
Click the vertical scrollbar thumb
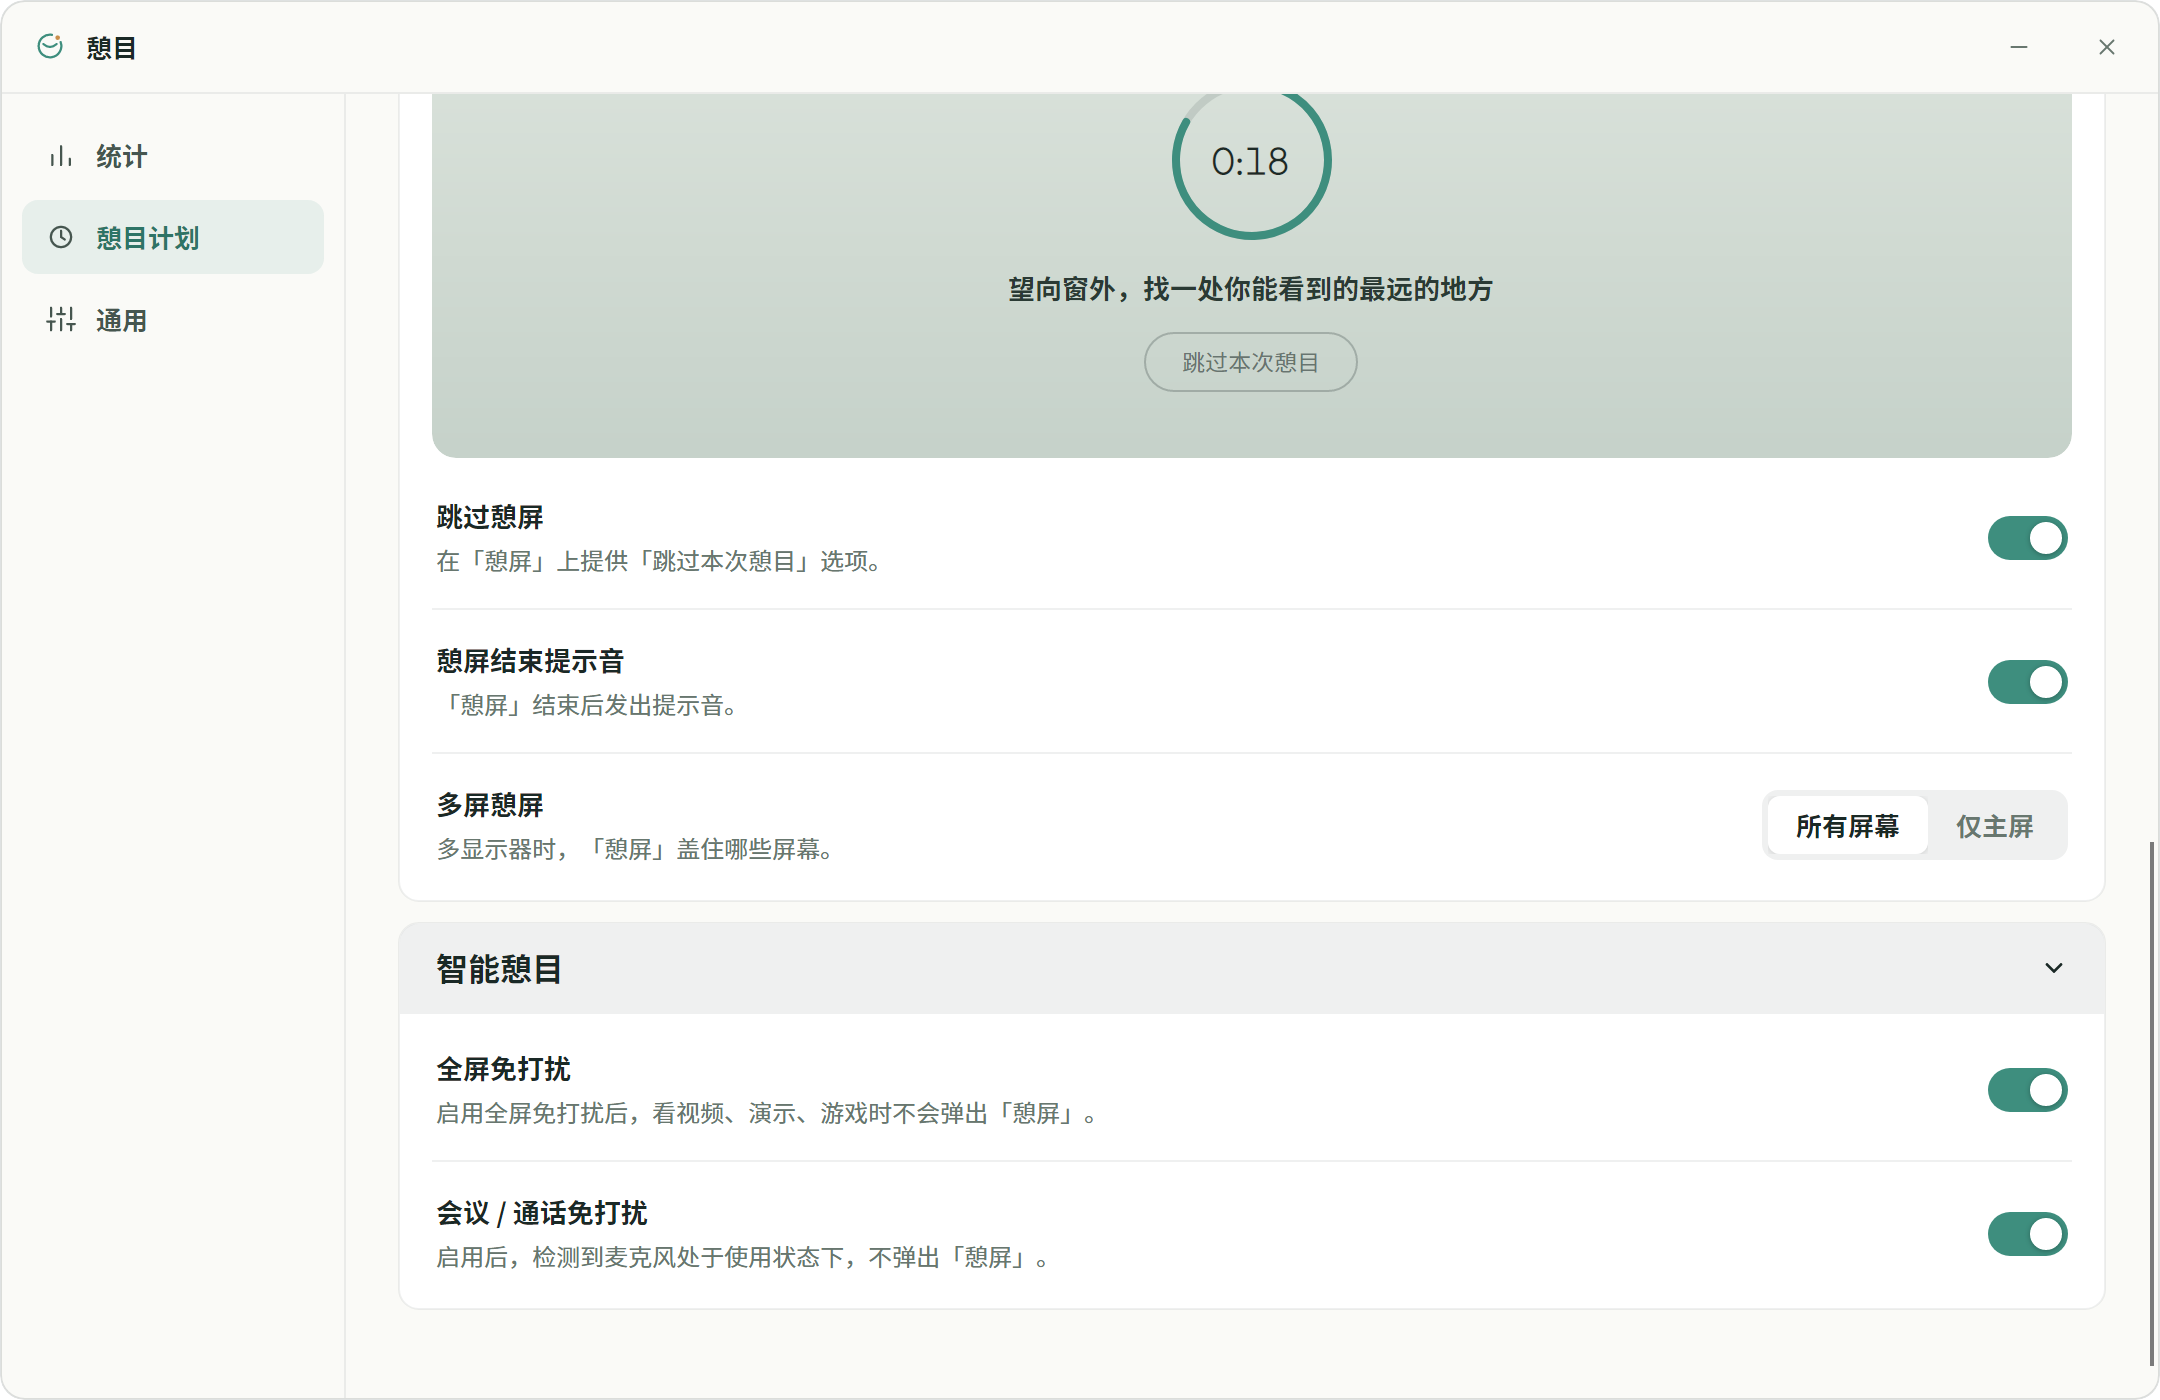(x=2151, y=1103)
